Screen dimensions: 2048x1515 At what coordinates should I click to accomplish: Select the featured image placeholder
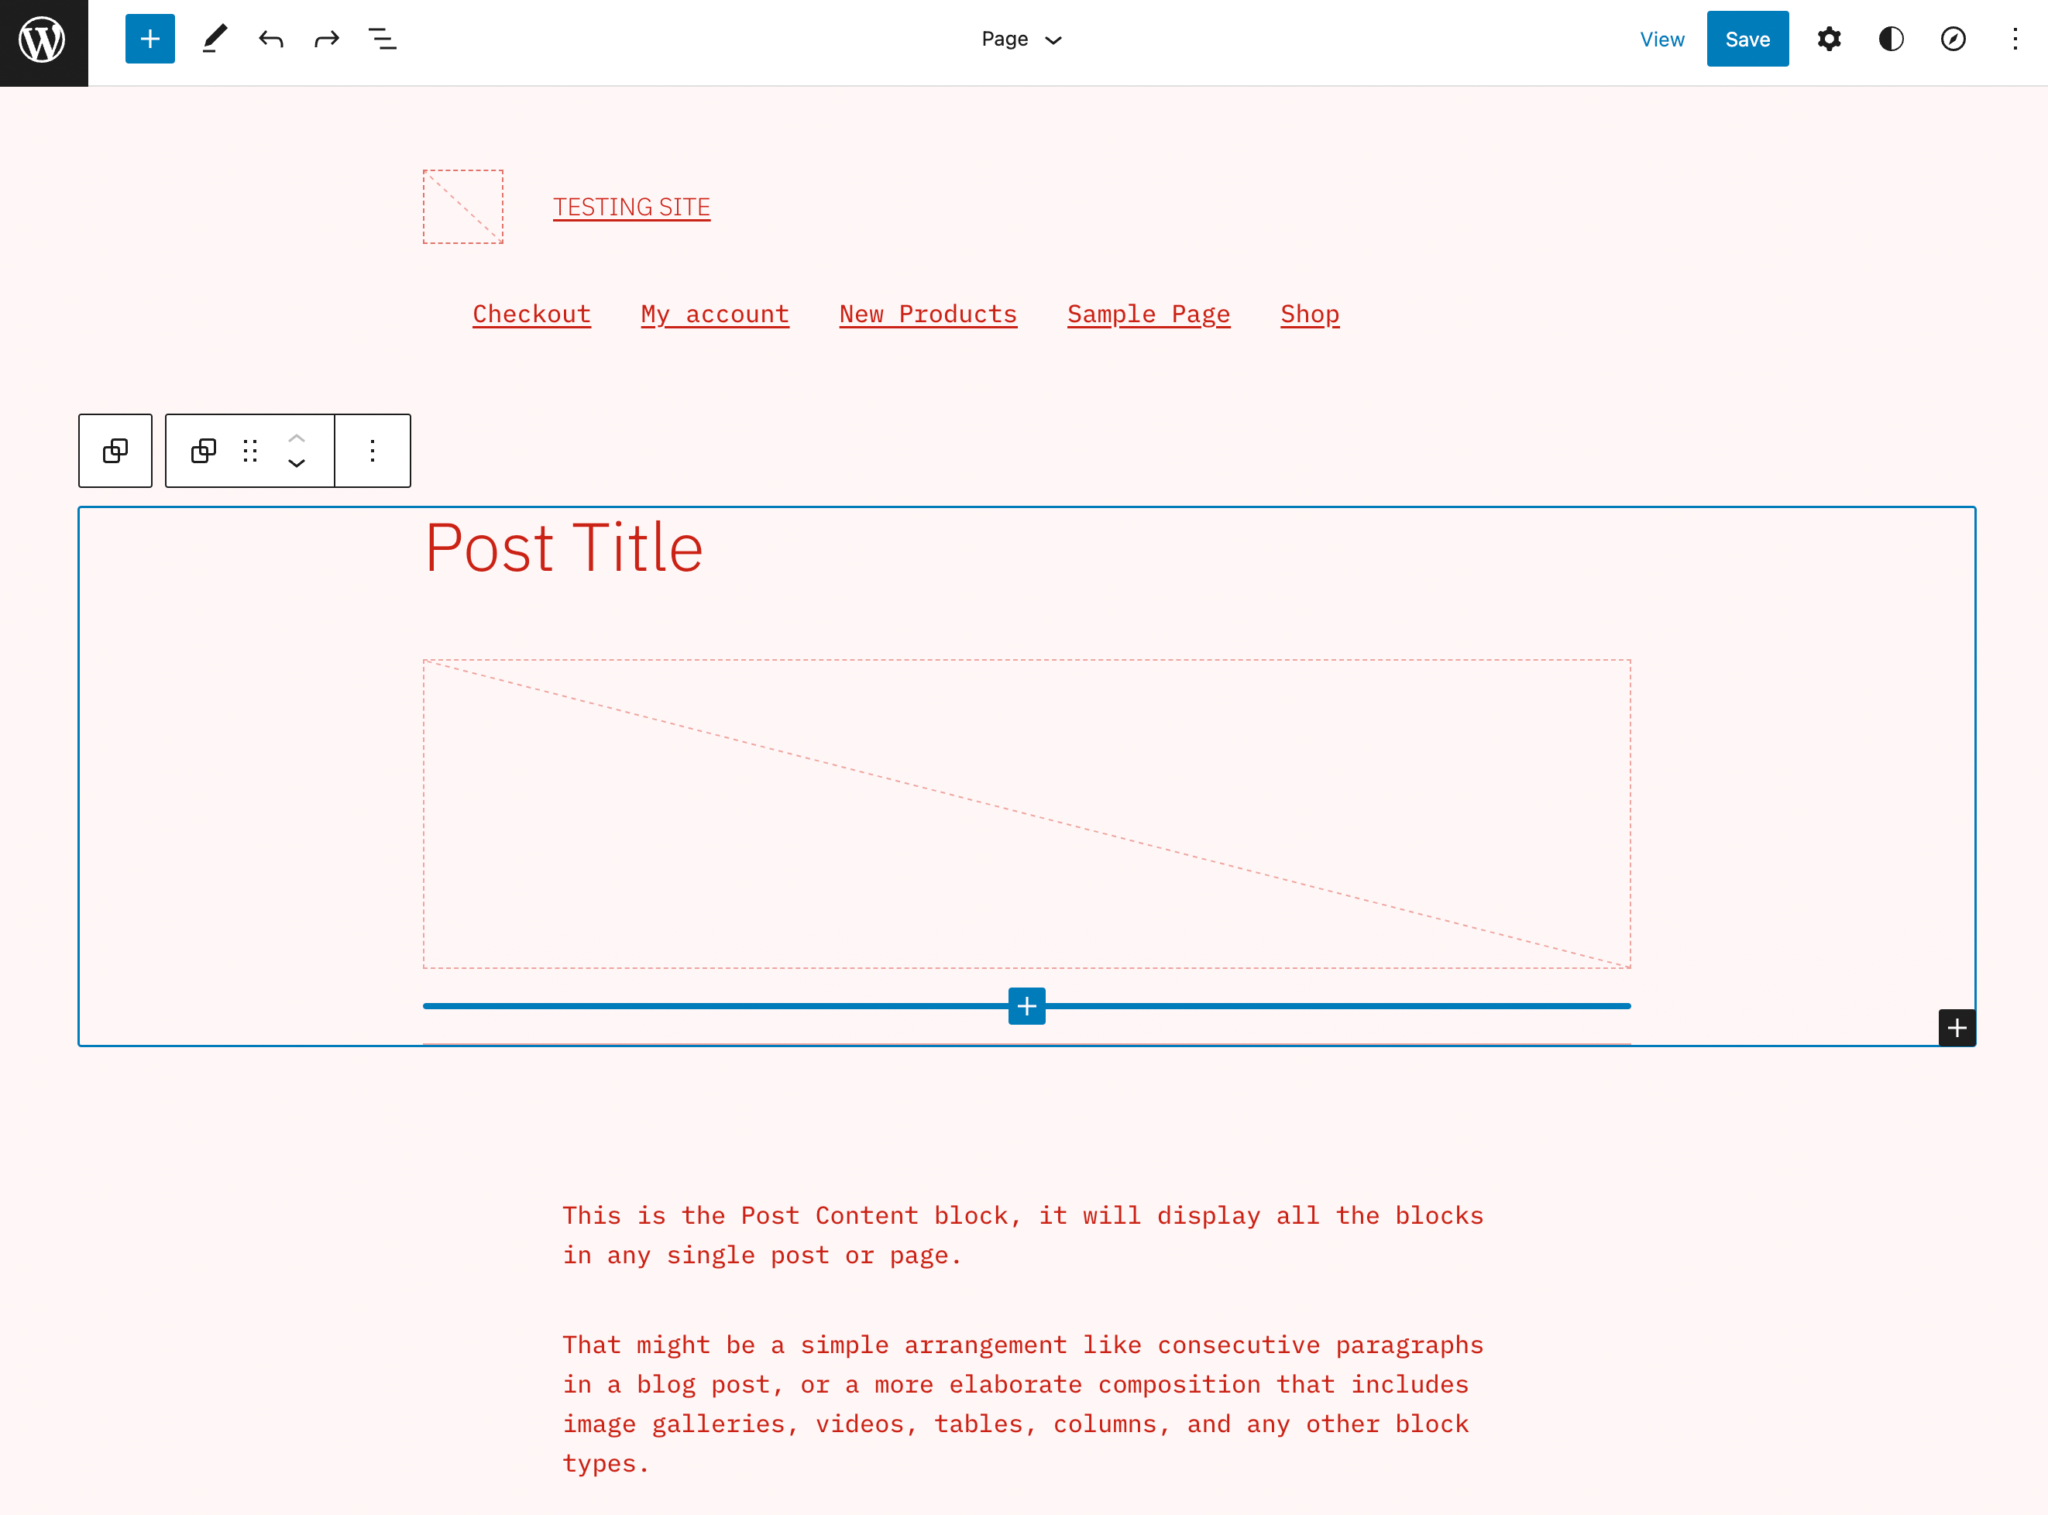click(1027, 814)
